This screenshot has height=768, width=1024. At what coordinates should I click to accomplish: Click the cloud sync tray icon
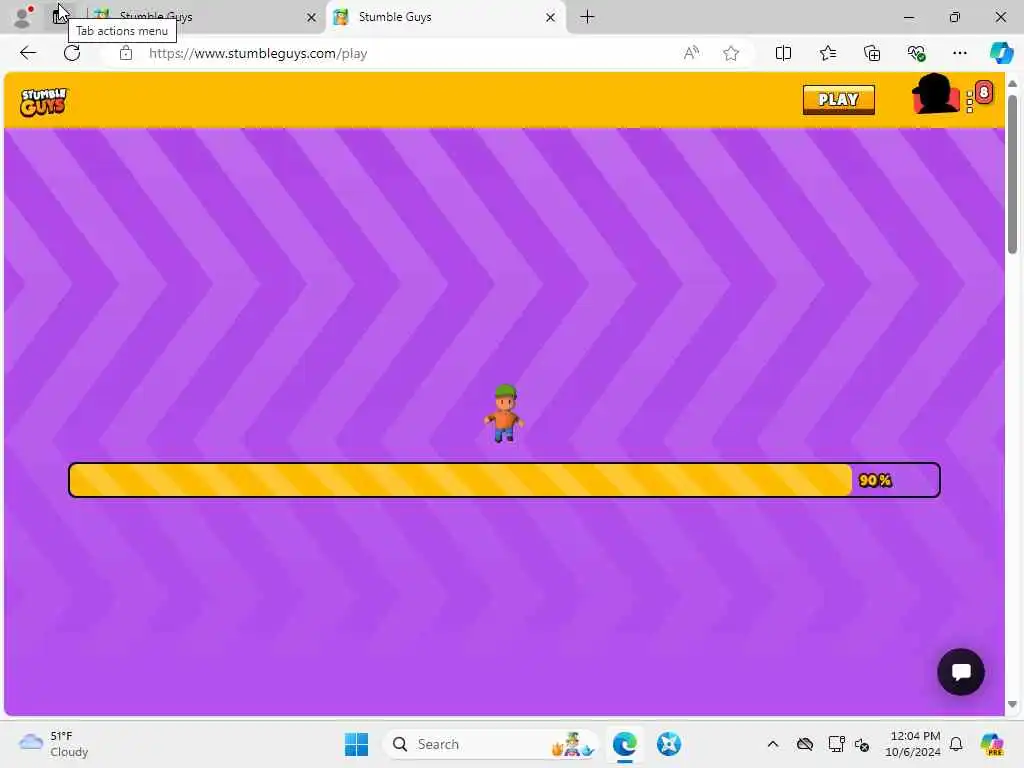point(805,744)
